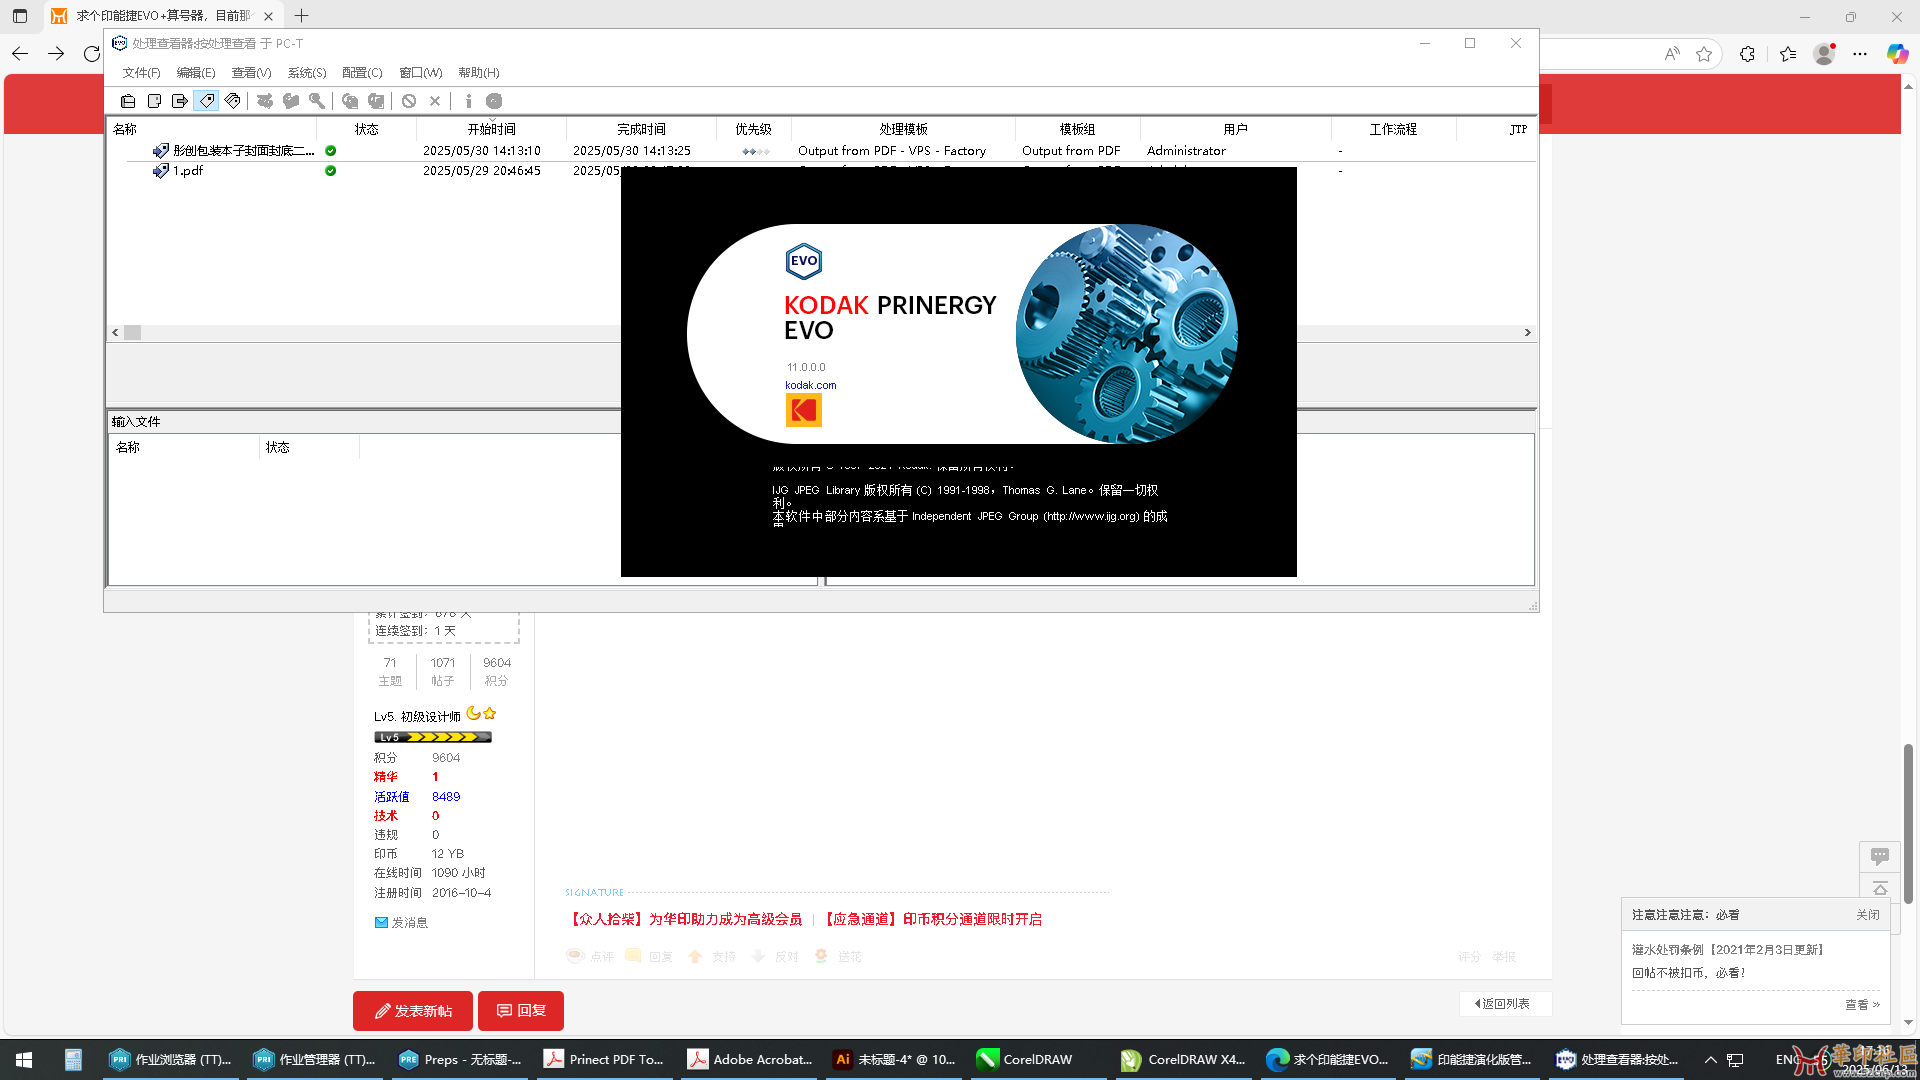Open a new browser tab
This screenshot has width=1920, height=1080.
[x=301, y=16]
